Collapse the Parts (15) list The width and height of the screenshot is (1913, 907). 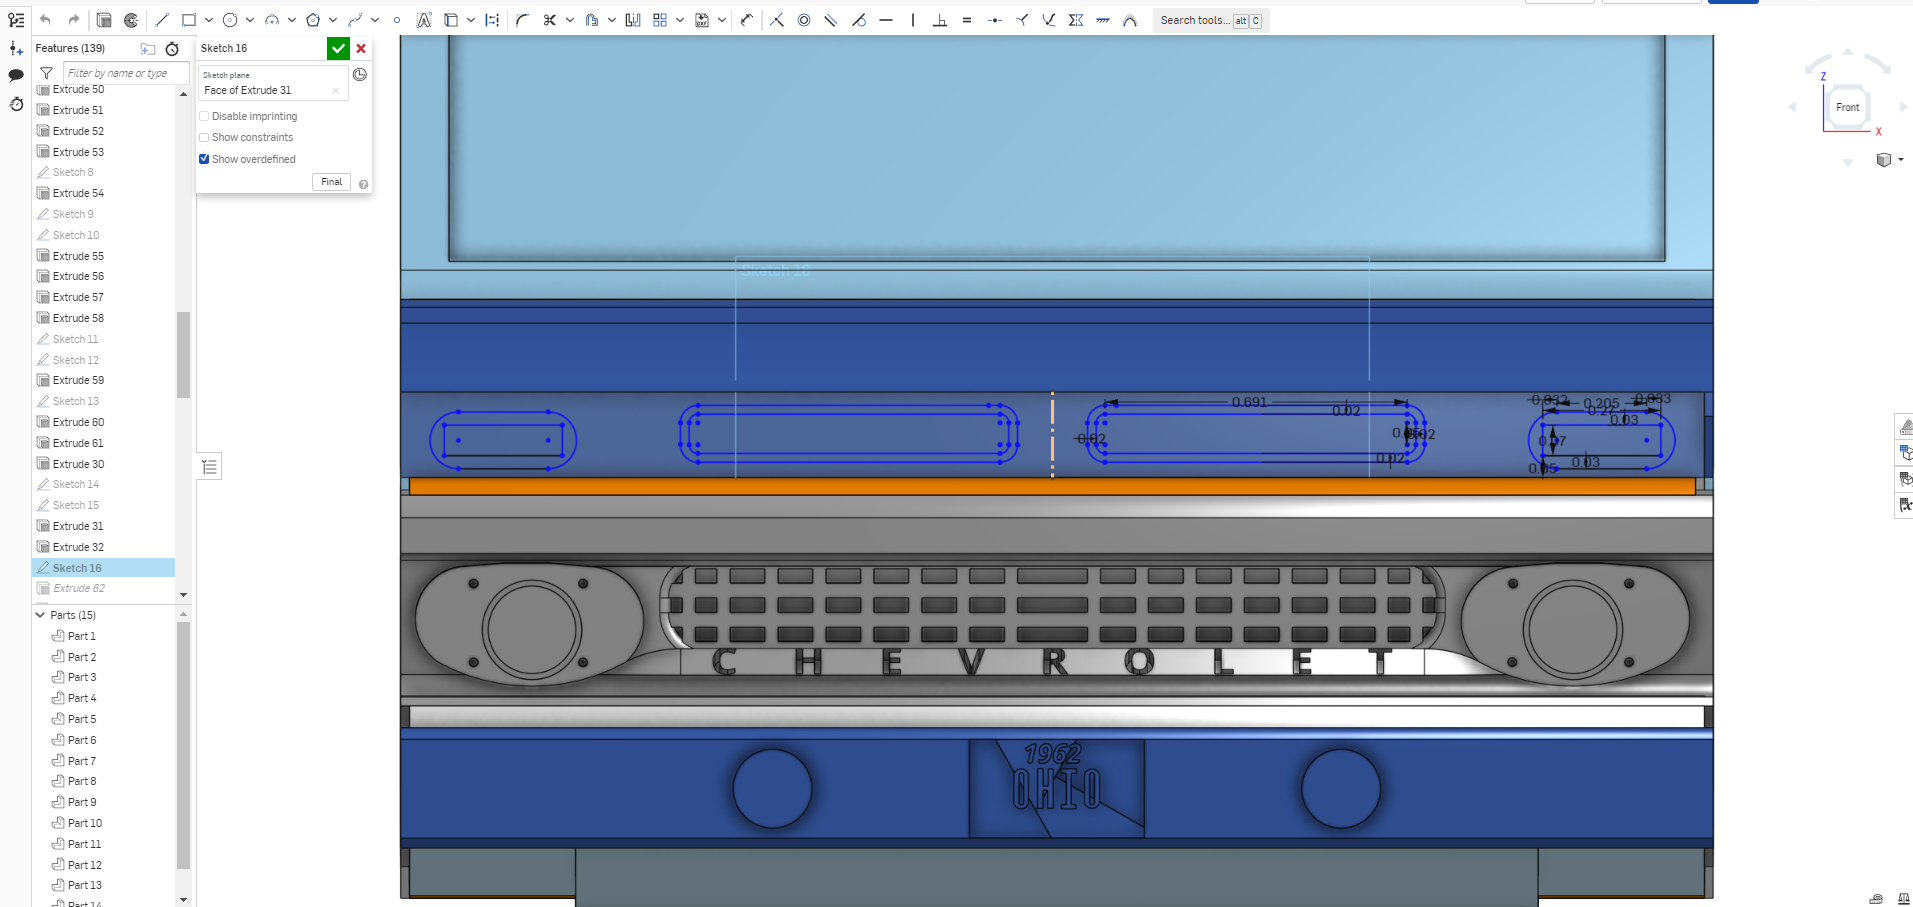tap(40, 614)
